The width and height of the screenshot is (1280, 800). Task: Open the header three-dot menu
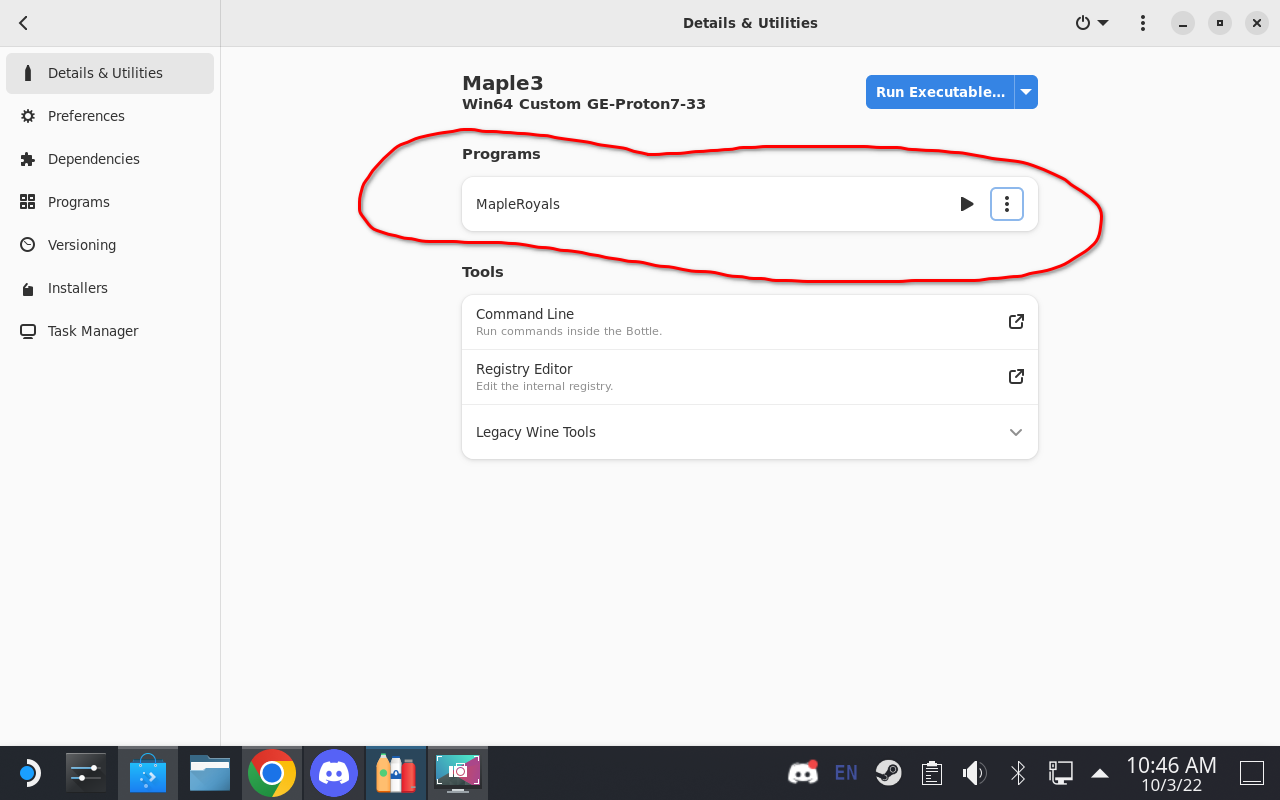coord(1143,23)
